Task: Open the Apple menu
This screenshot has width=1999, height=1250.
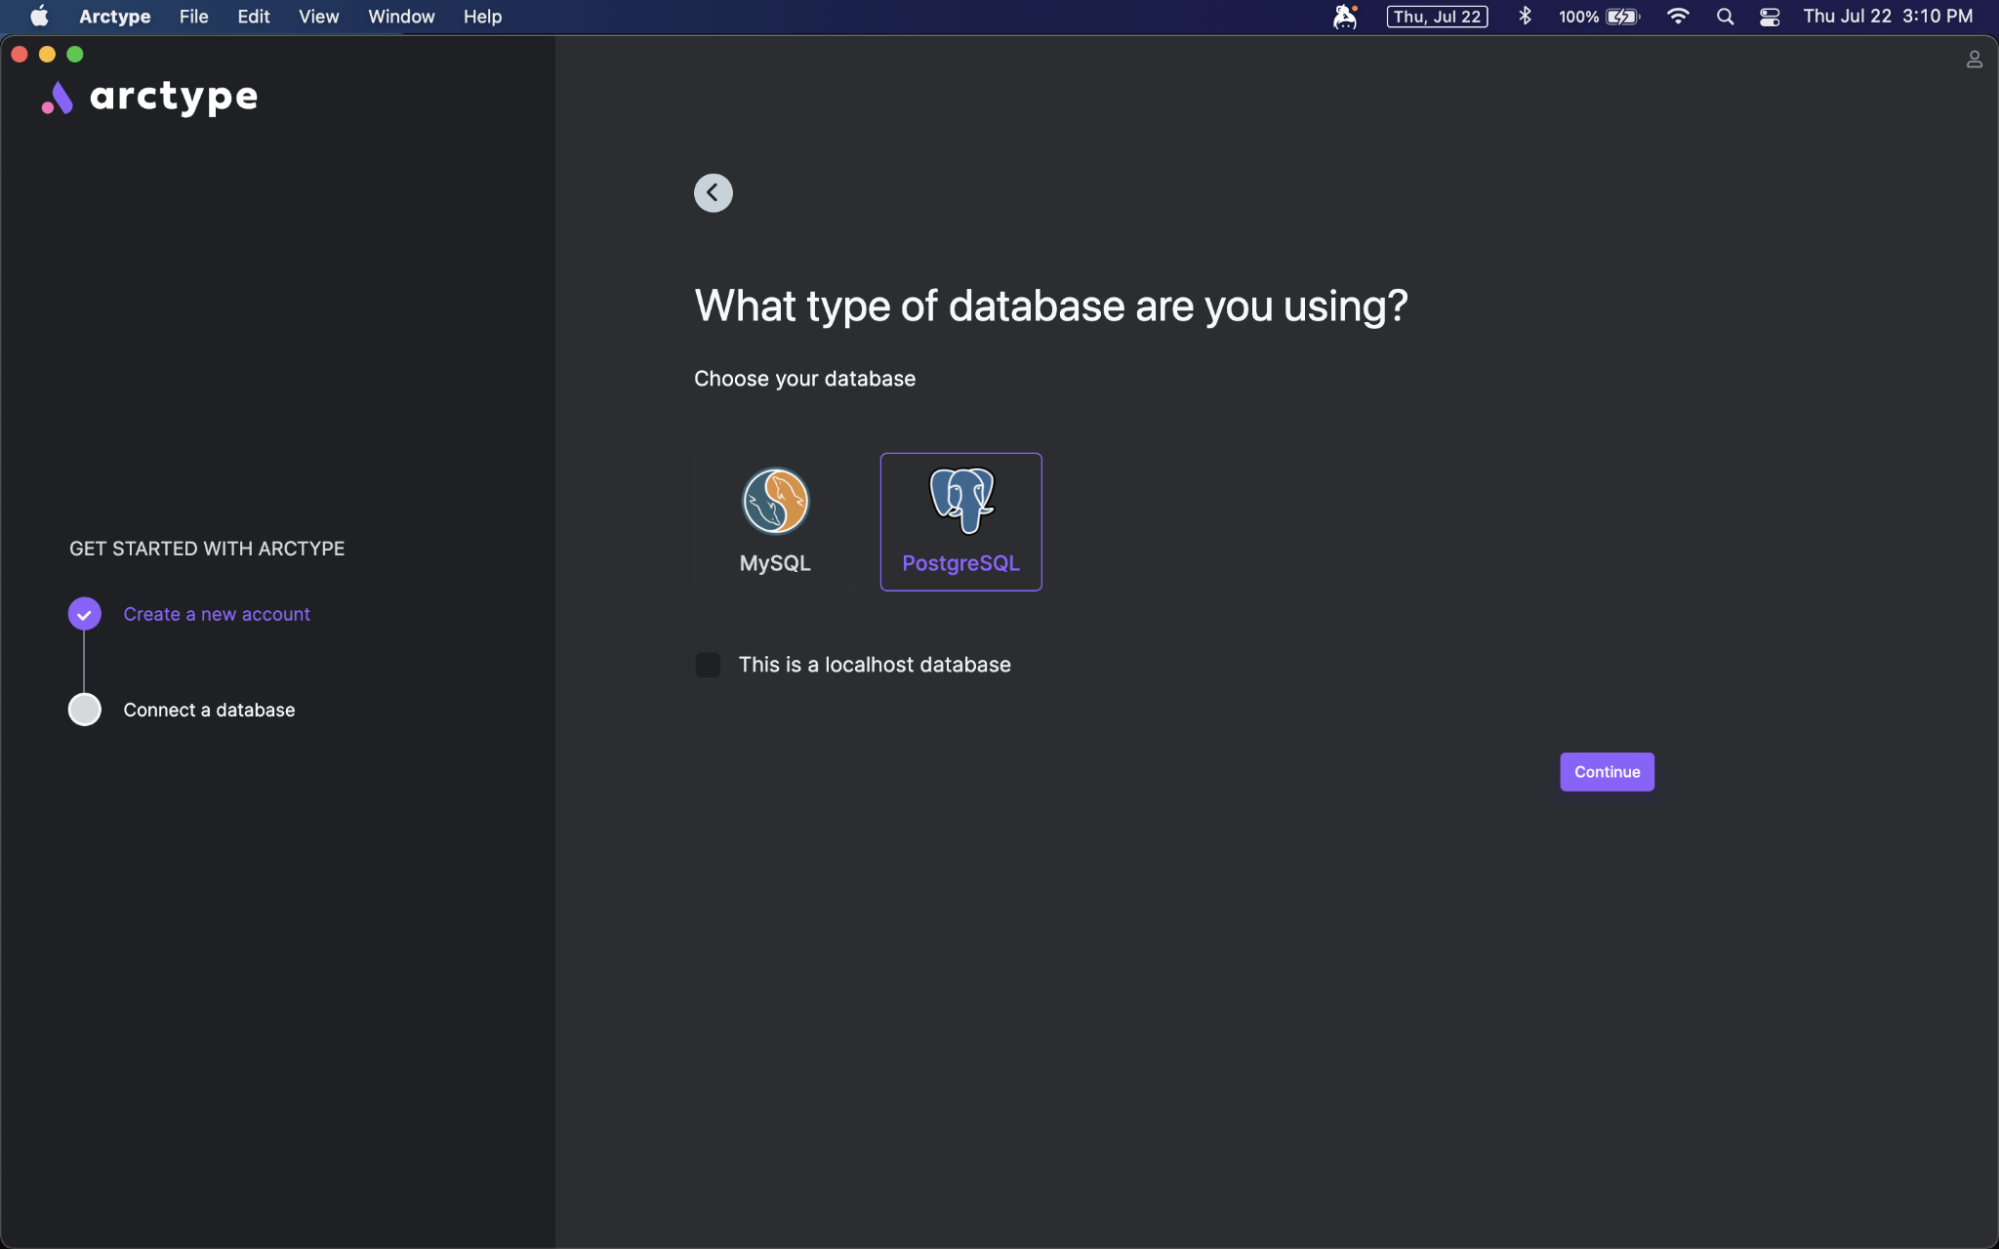Action: 39,17
